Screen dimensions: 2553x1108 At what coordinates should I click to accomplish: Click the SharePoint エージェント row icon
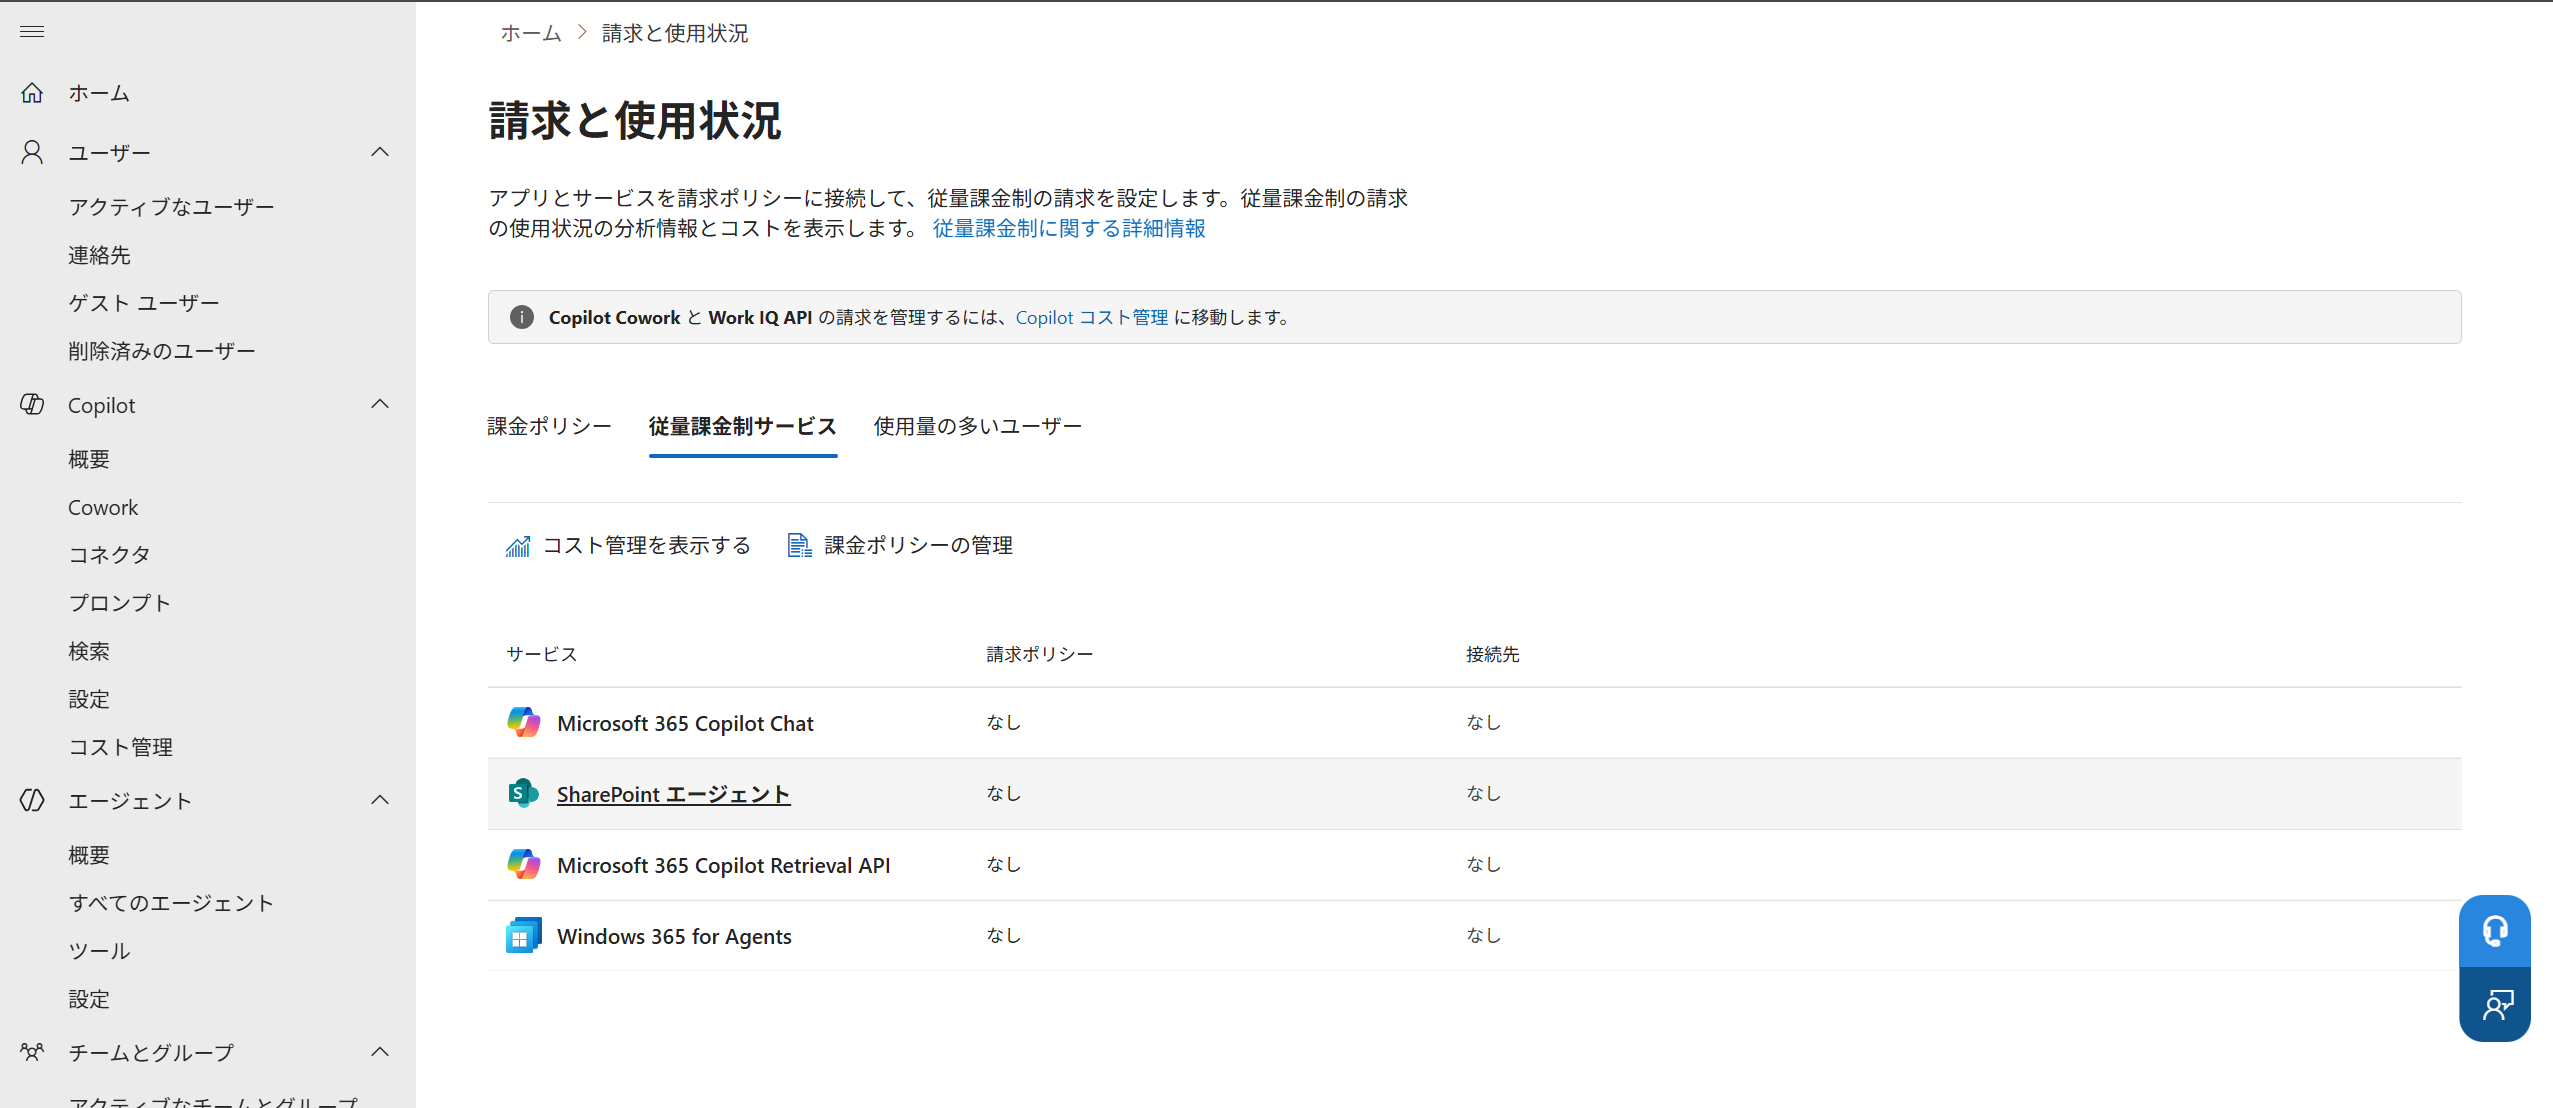pyautogui.click(x=524, y=793)
